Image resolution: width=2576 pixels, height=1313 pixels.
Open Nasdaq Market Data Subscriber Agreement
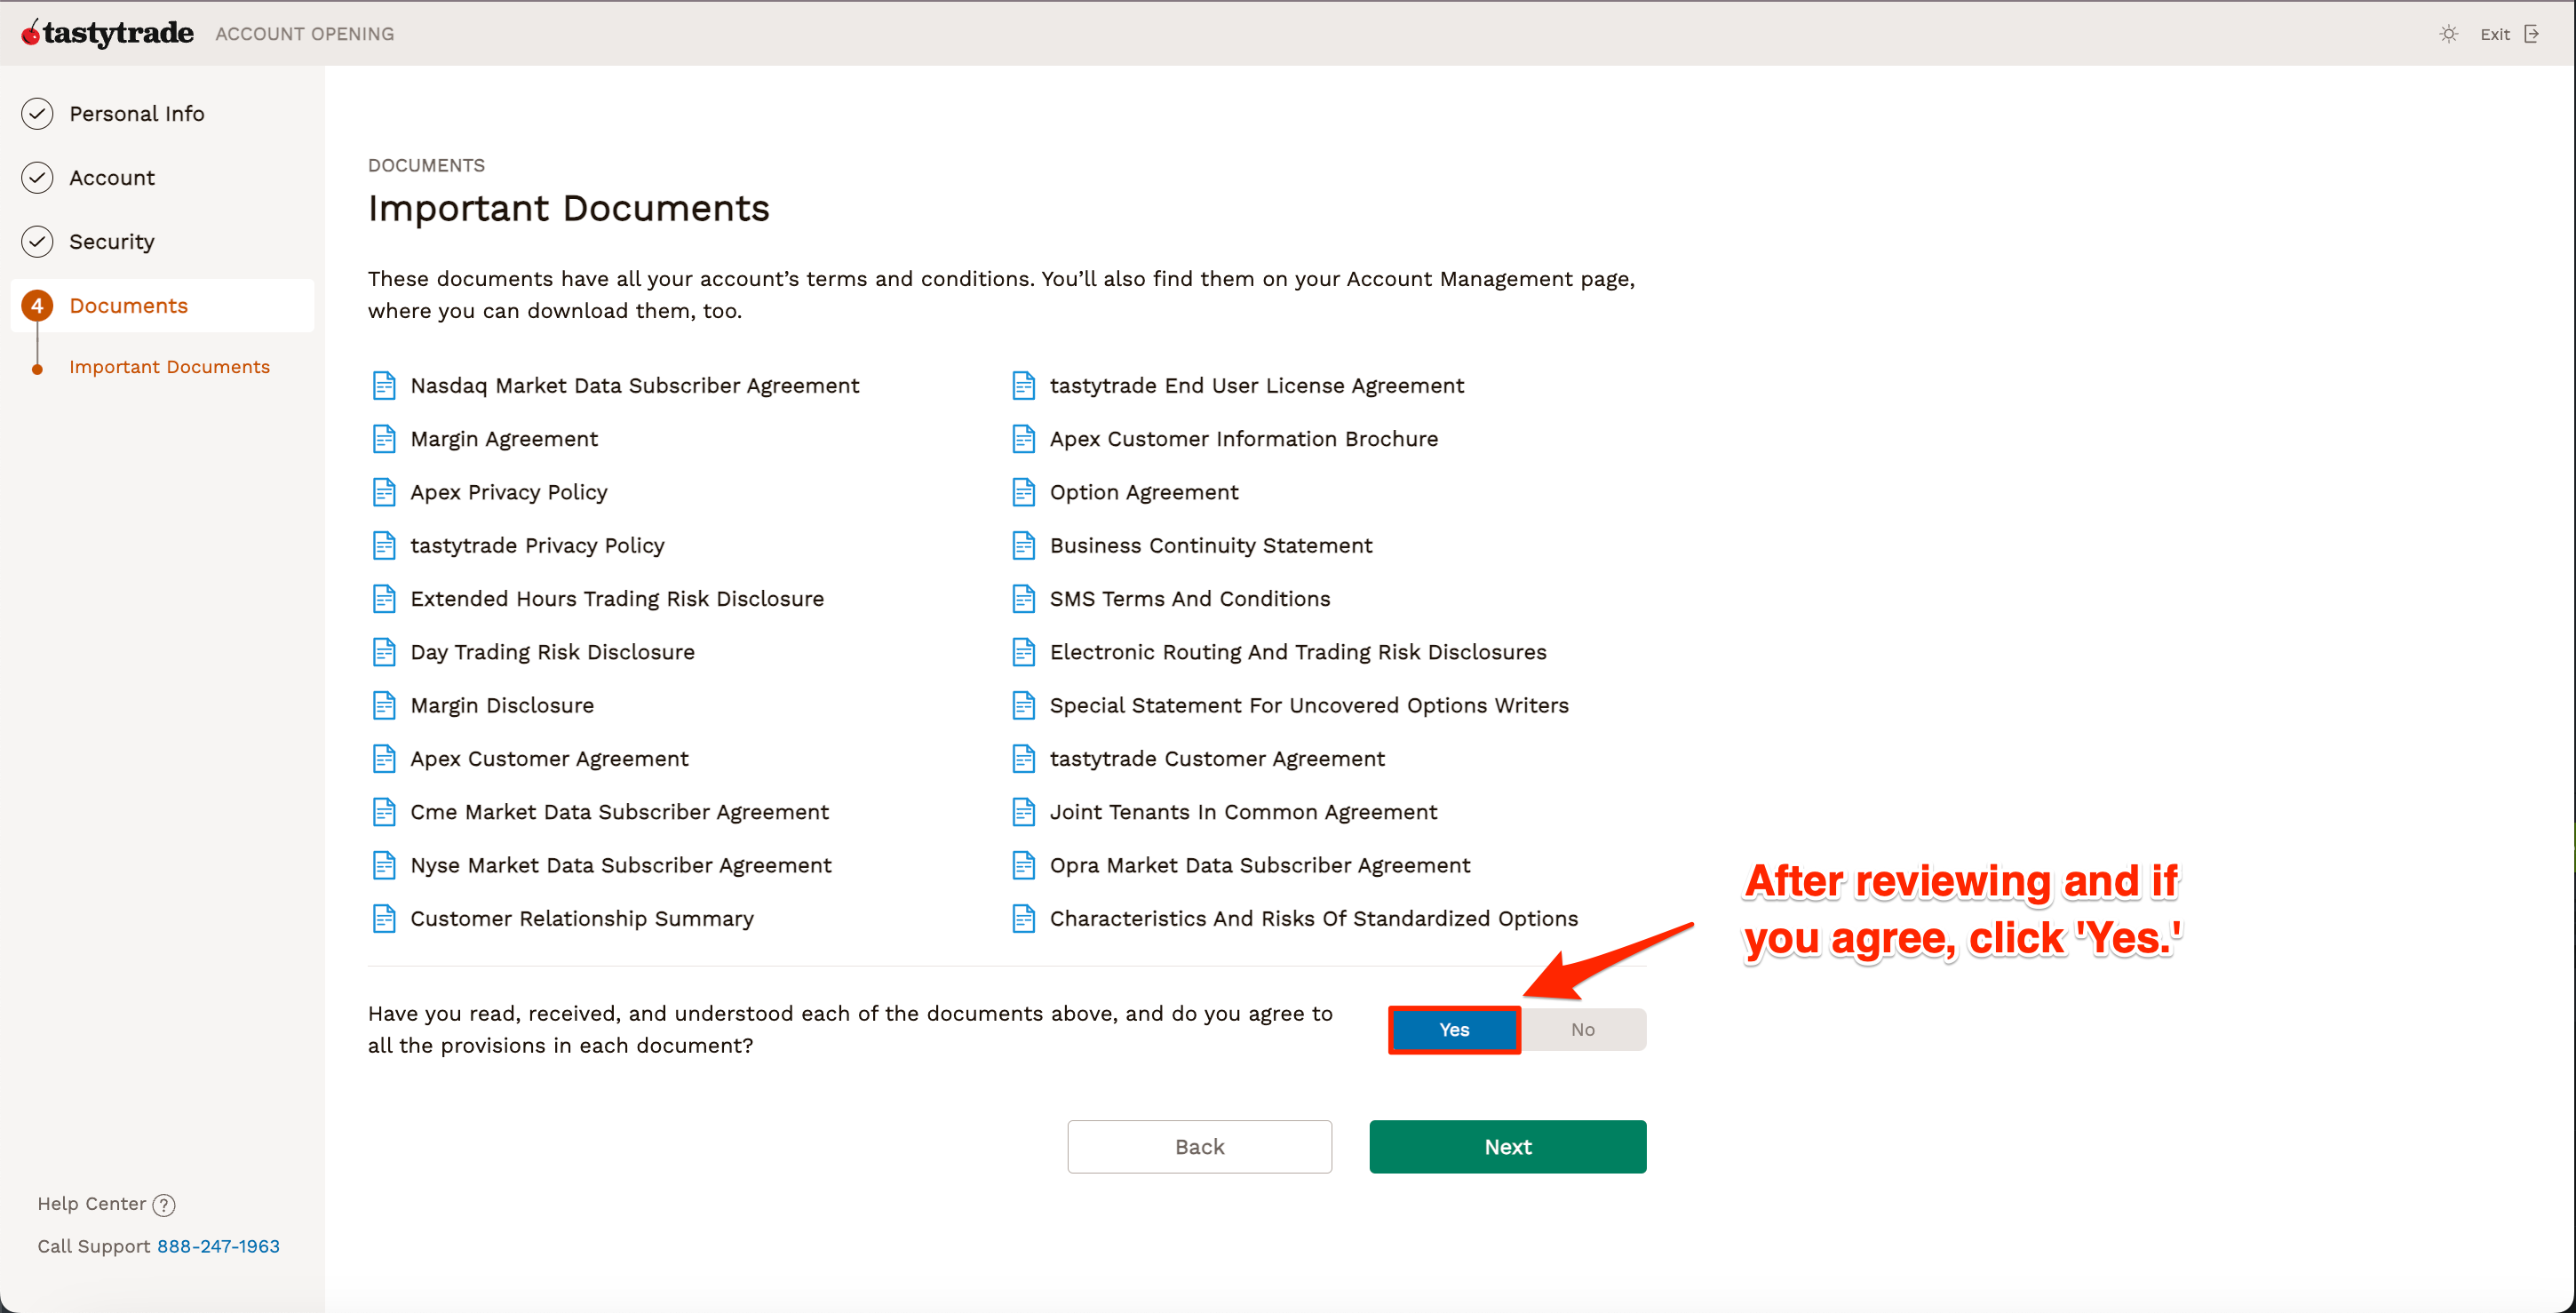click(x=634, y=386)
